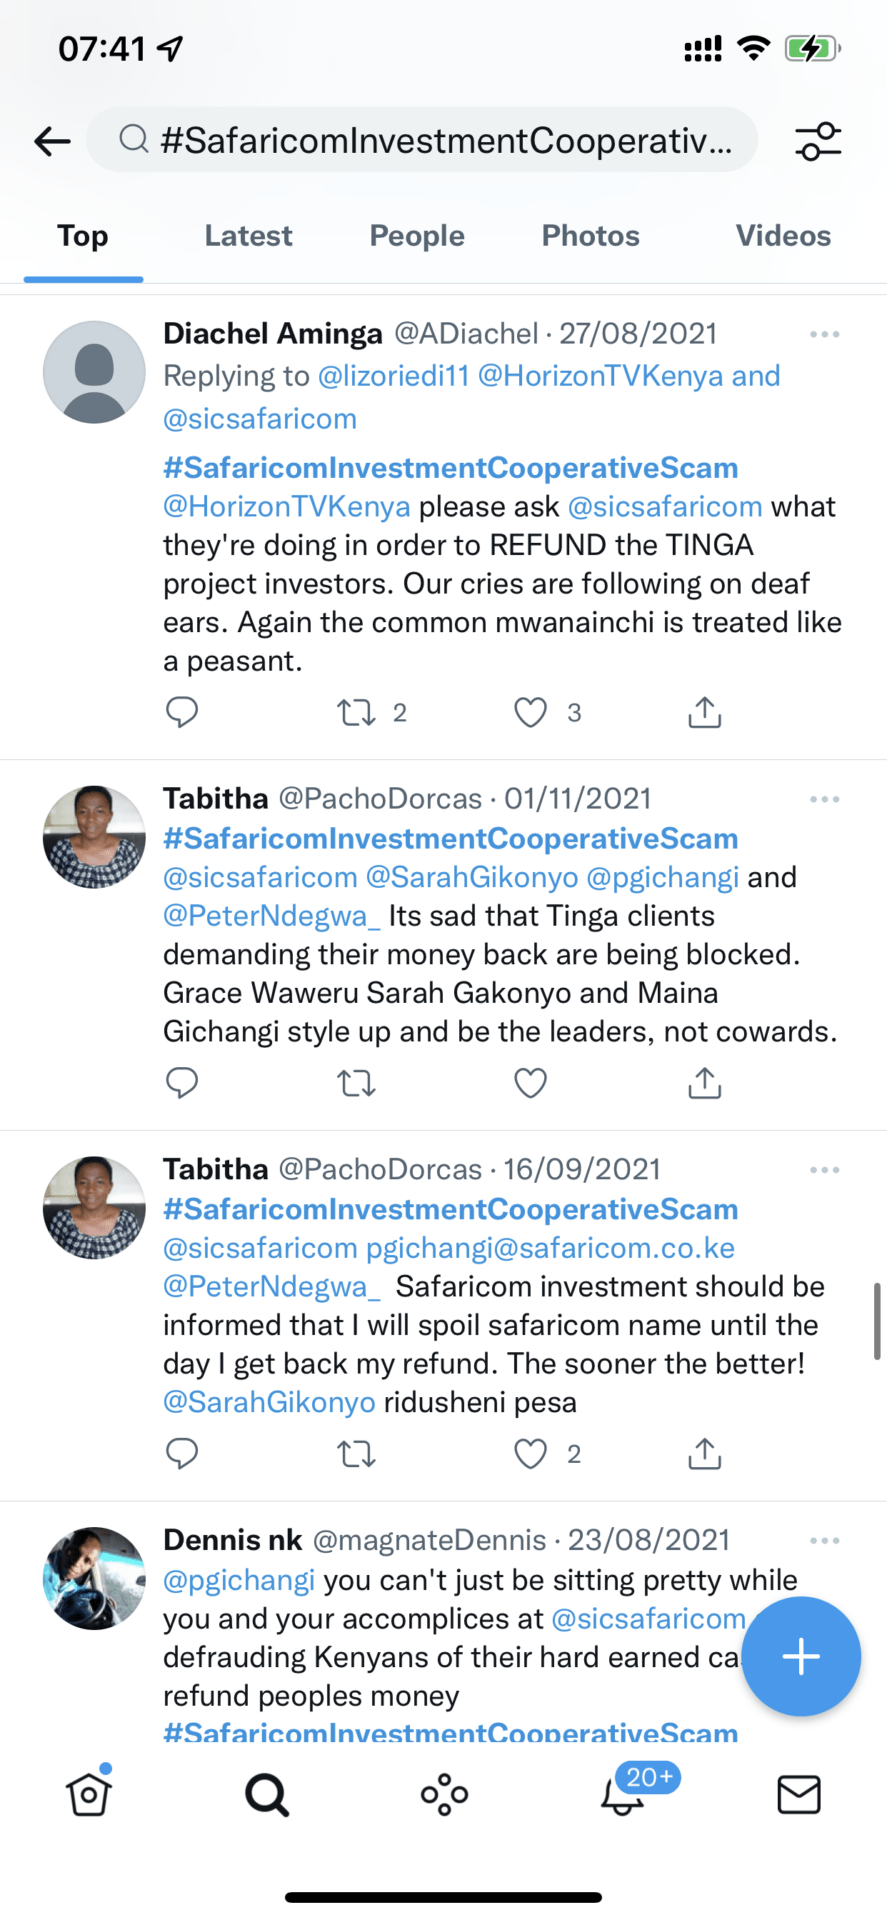Viewport: 887px width, 1920px height.
Task: Switch to the Latest tab
Action: pyautogui.click(x=248, y=236)
